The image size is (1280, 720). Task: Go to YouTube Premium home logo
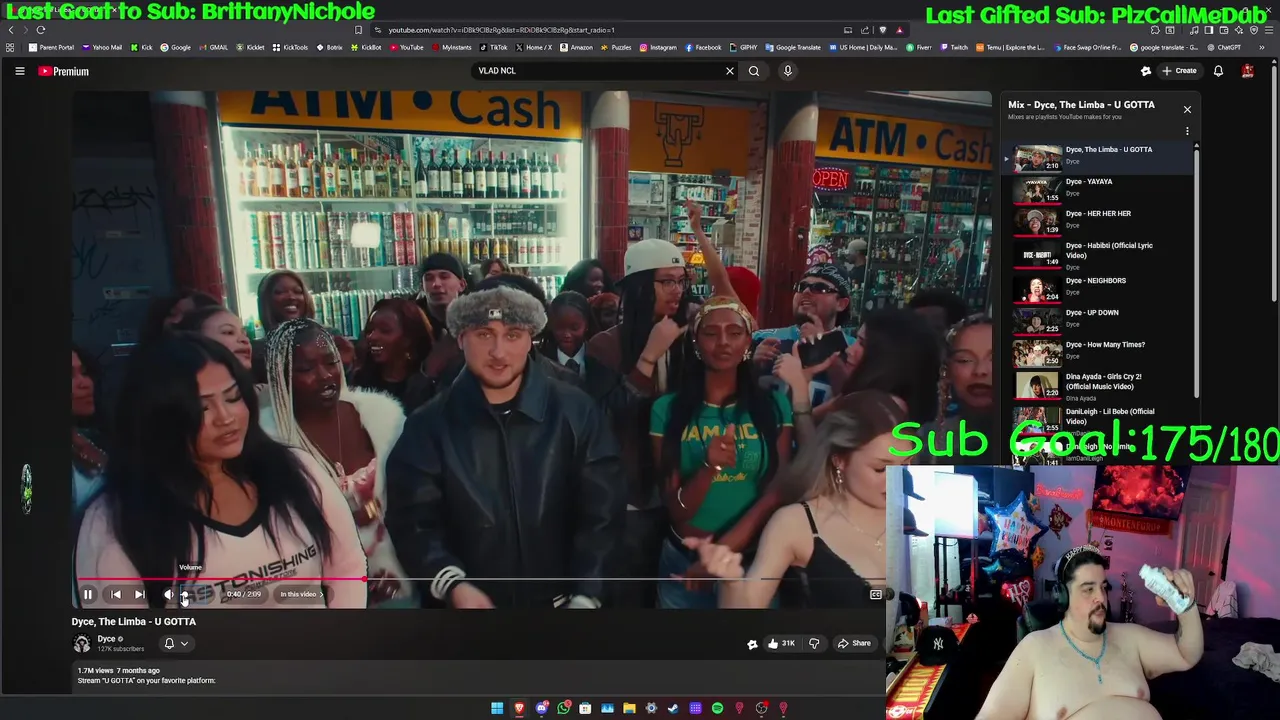tap(64, 71)
